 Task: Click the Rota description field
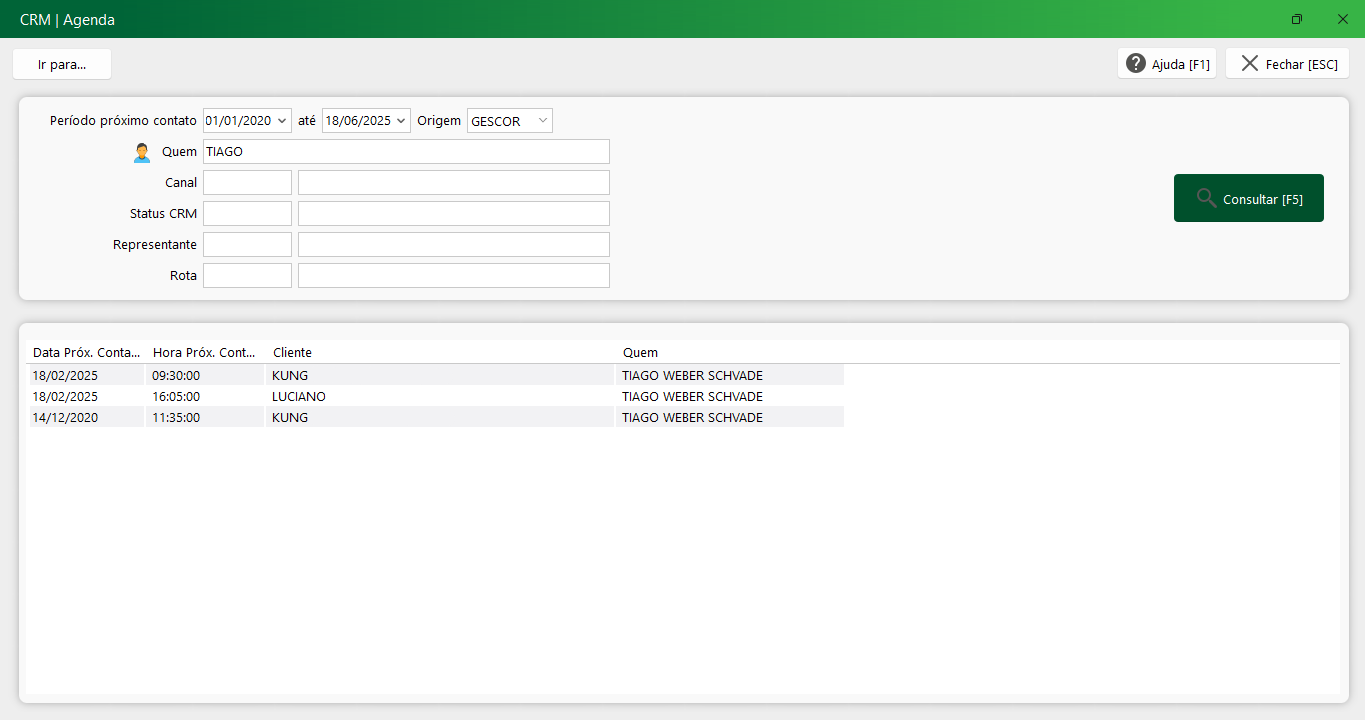click(x=453, y=276)
